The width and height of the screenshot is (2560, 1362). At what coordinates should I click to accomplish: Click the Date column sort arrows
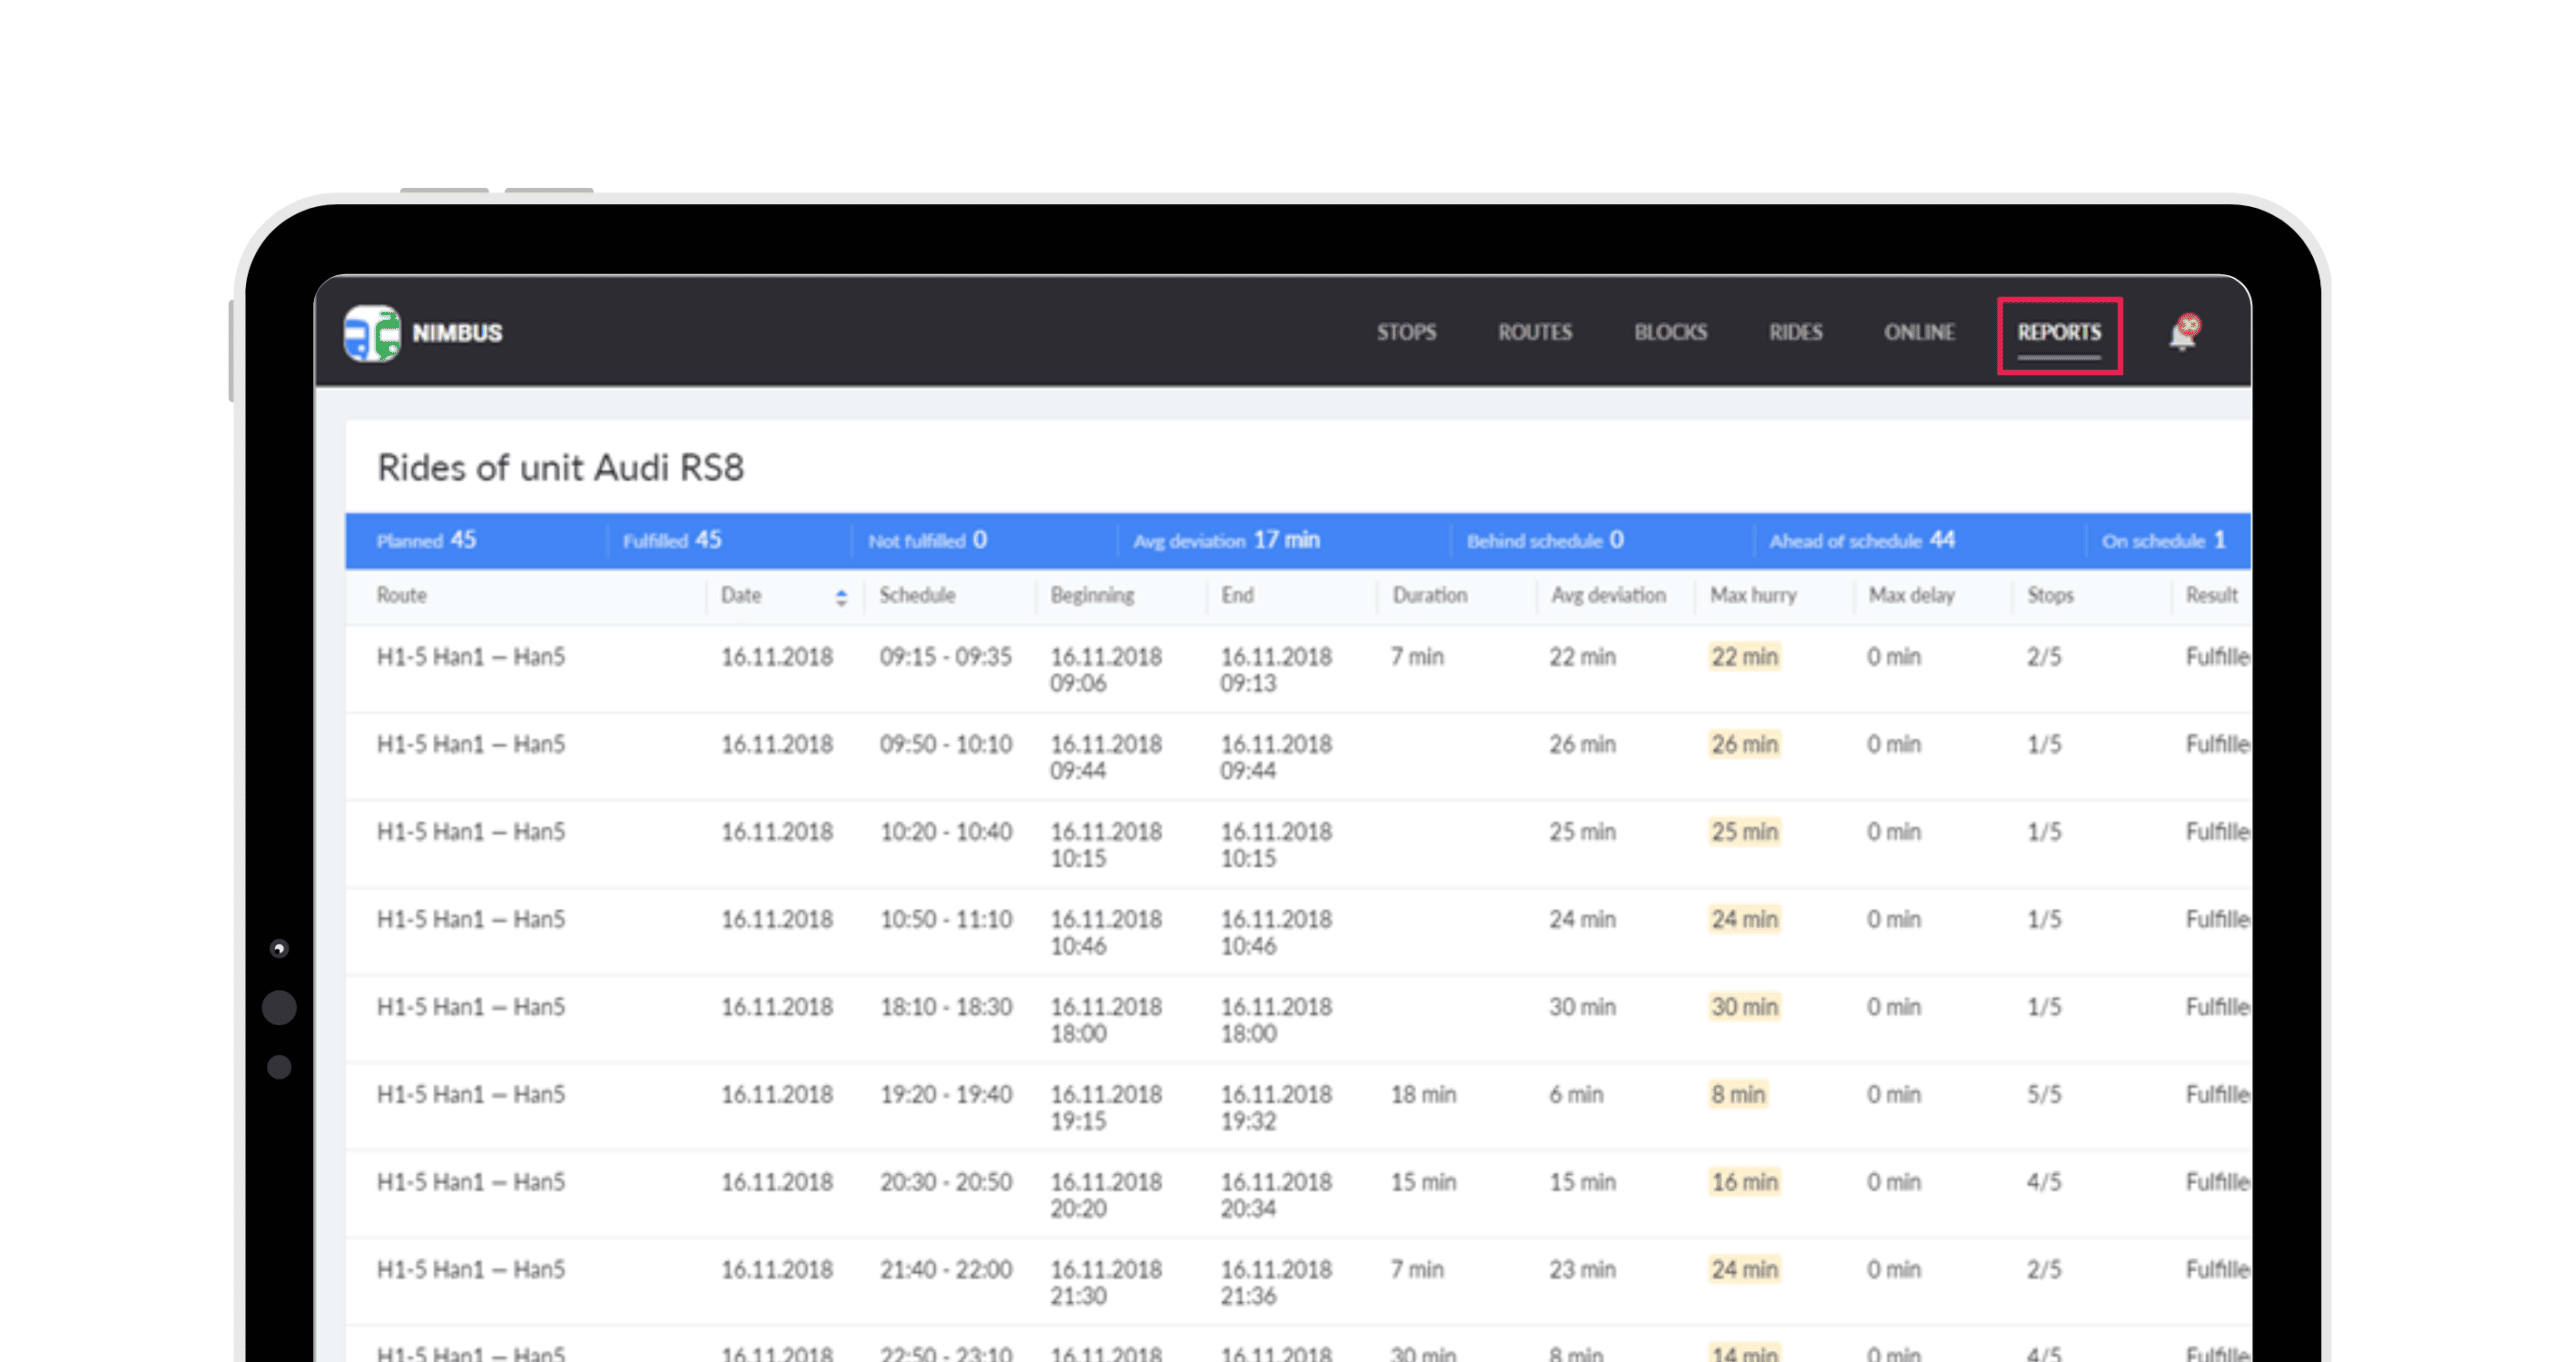pos(841,597)
